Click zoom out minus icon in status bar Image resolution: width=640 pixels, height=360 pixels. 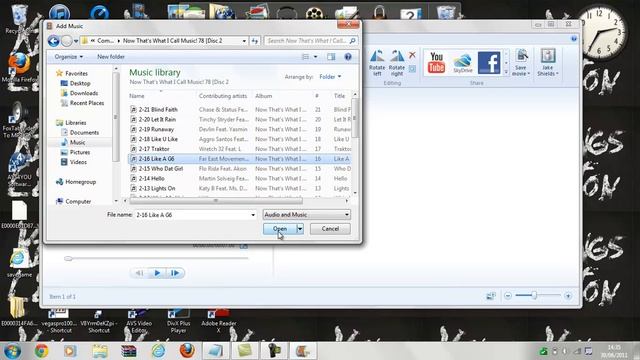508,296
